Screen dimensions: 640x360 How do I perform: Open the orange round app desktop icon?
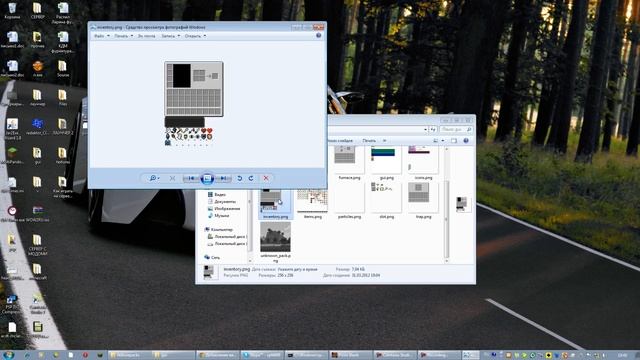38,69
